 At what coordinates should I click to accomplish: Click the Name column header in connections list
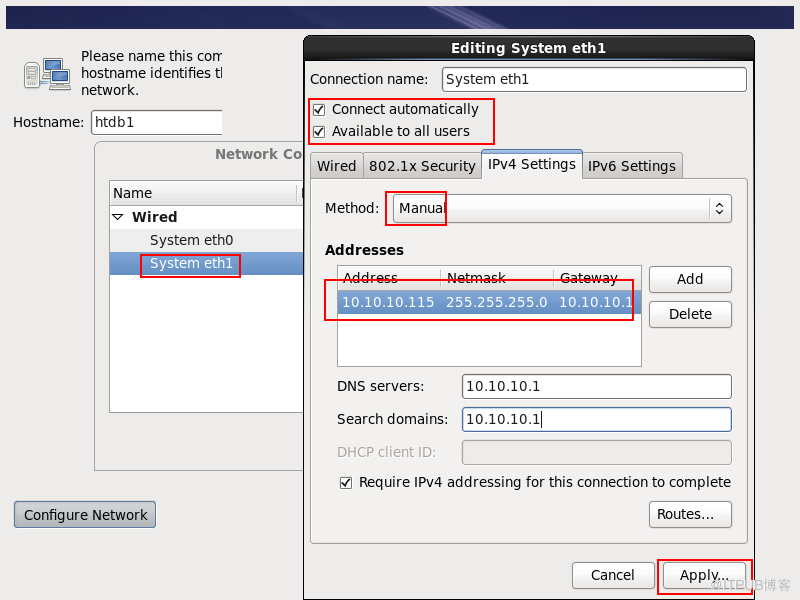tap(203, 193)
